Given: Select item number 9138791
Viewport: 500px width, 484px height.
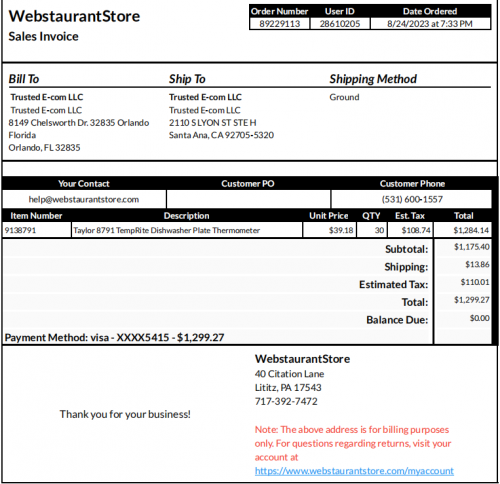Looking at the screenshot, I should point(20,230).
